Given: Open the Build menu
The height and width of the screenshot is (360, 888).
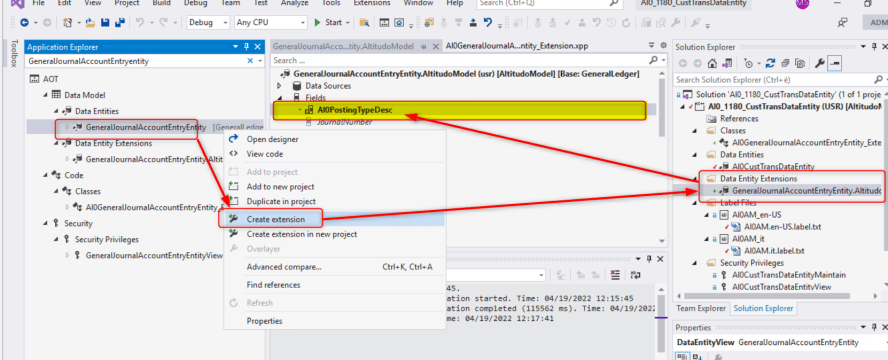Looking at the screenshot, I should tap(162, 3).
